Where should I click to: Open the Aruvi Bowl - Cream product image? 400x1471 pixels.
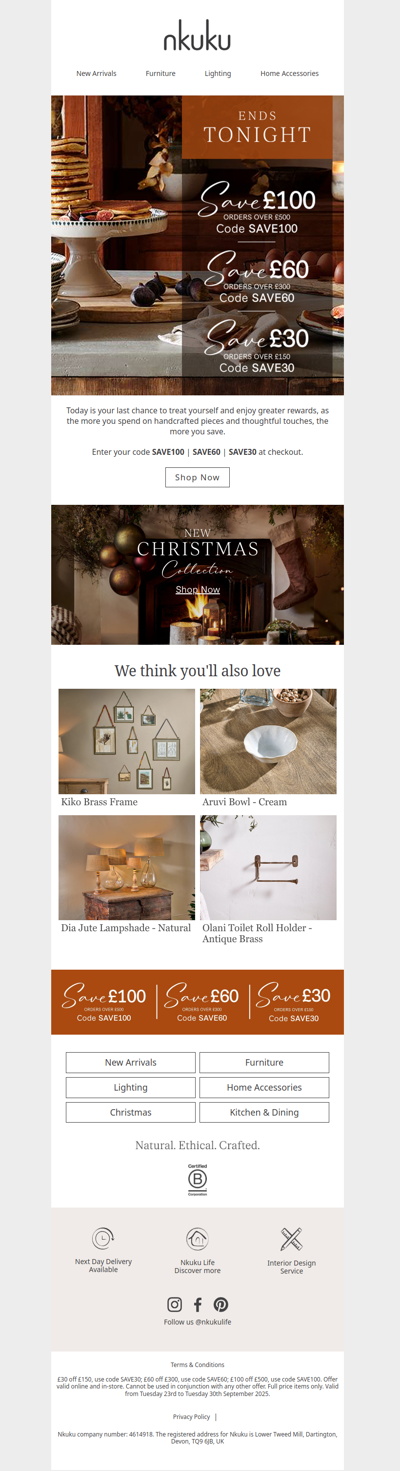(x=268, y=741)
